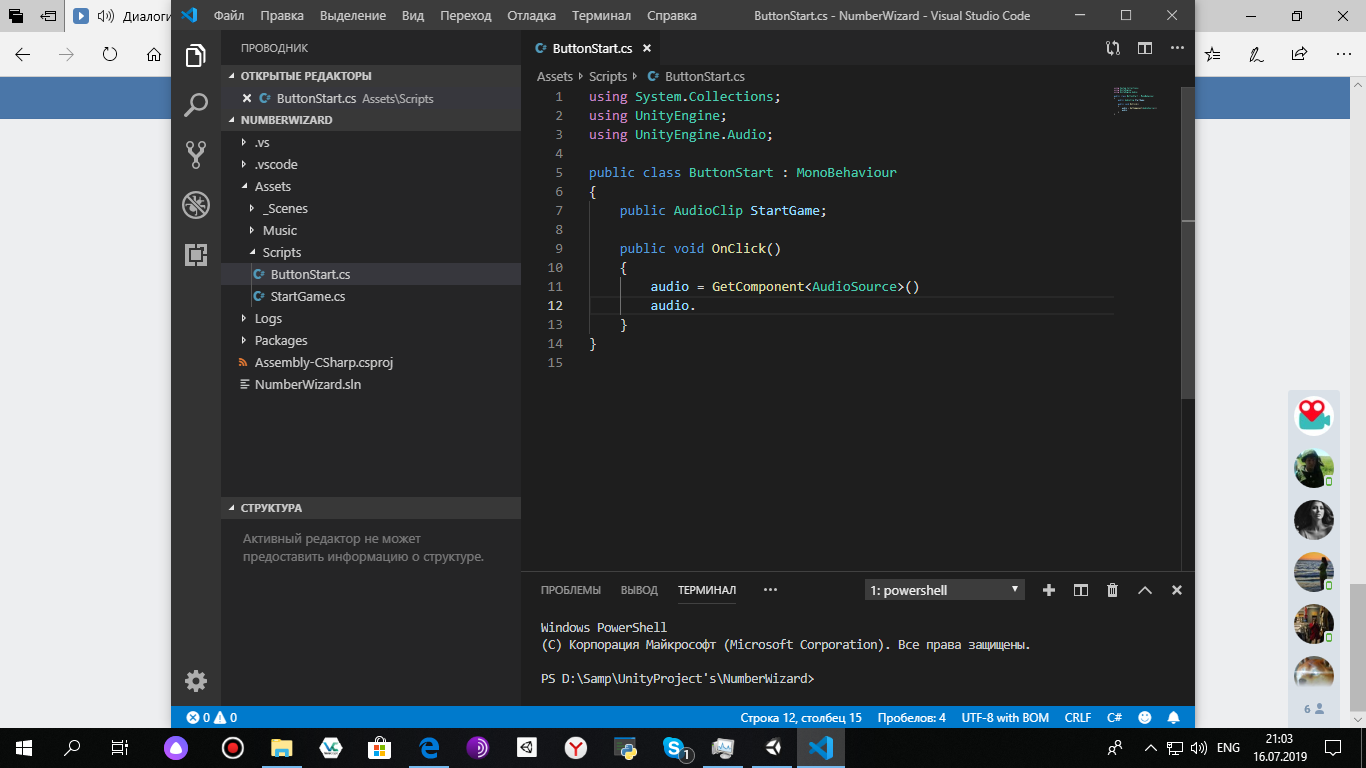Open the Extensions view in the activity bar
The width and height of the screenshot is (1366, 768).
[x=196, y=254]
